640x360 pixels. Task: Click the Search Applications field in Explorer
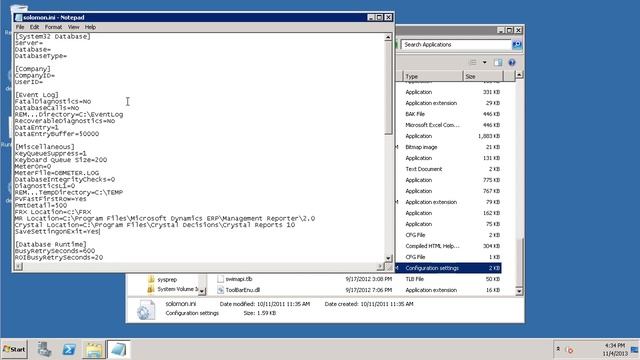click(x=456, y=44)
